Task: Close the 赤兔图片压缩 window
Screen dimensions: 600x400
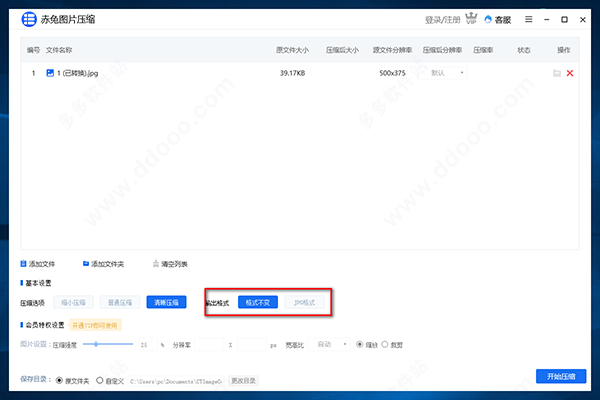Action: click(583, 20)
